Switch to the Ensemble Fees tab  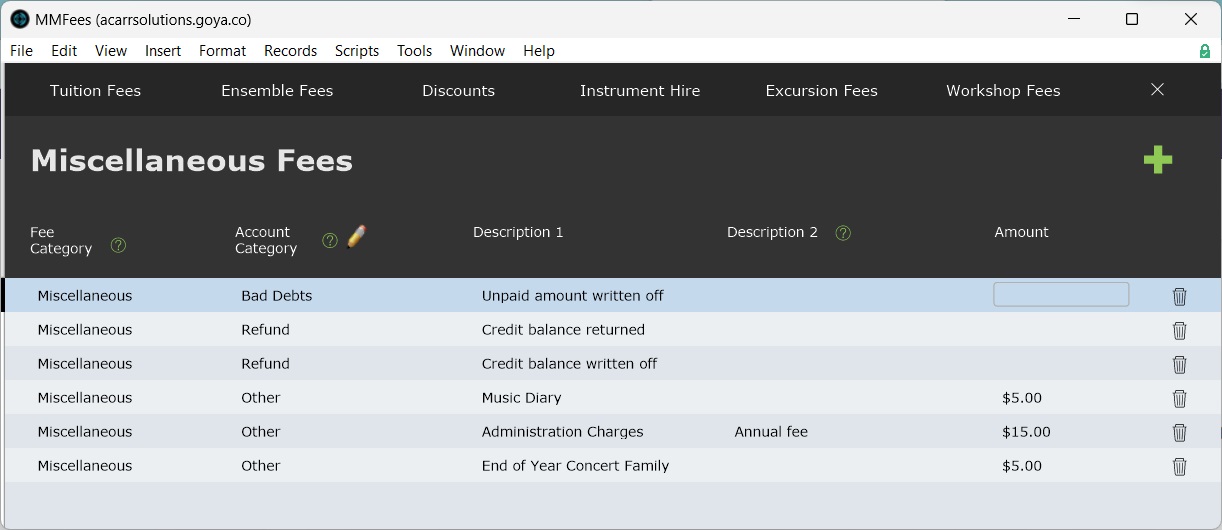pyautogui.click(x=277, y=91)
